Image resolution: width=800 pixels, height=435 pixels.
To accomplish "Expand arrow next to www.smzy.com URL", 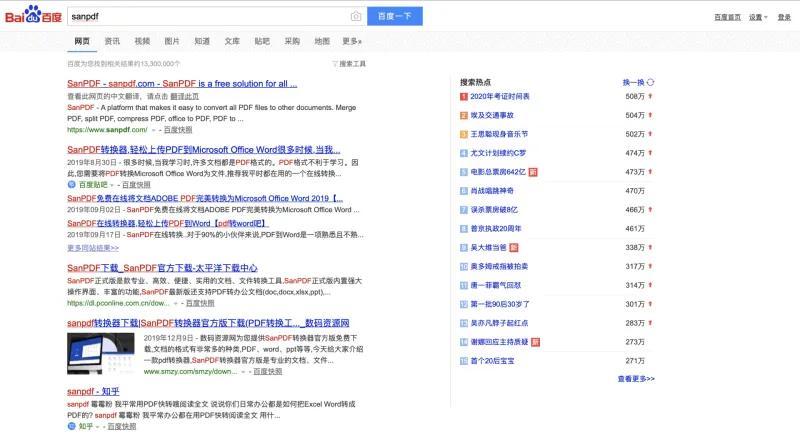I will click(x=243, y=372).
